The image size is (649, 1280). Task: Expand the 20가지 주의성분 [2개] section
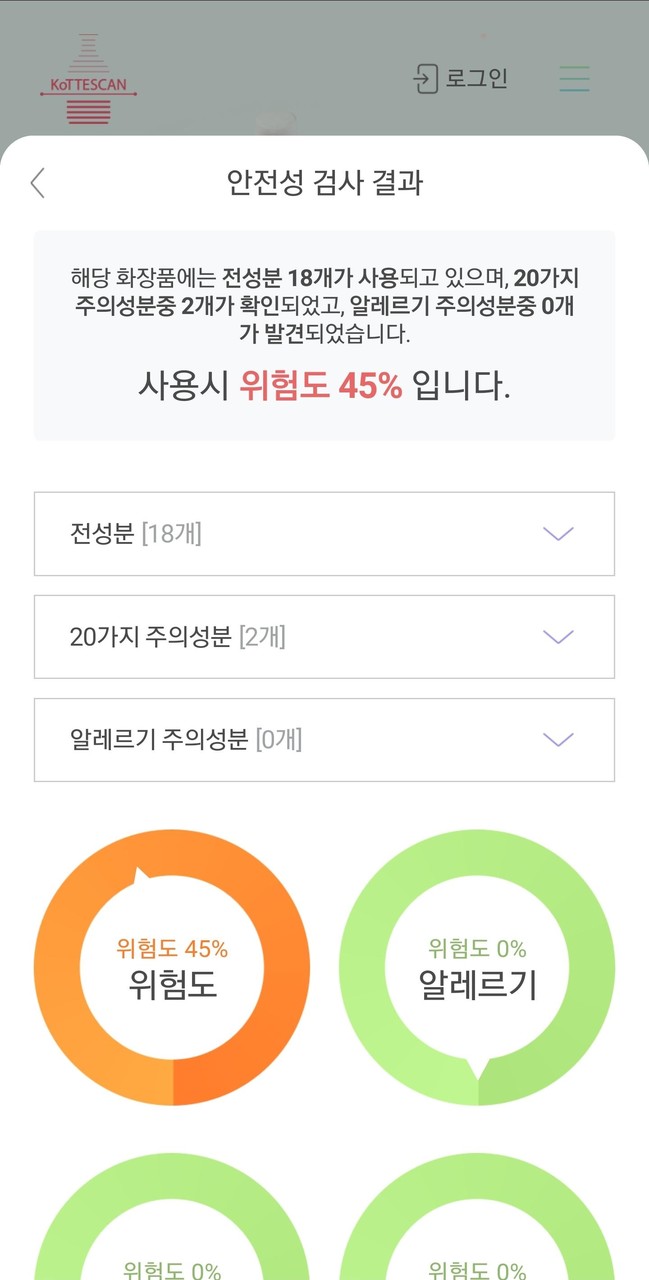pos(324,637)
